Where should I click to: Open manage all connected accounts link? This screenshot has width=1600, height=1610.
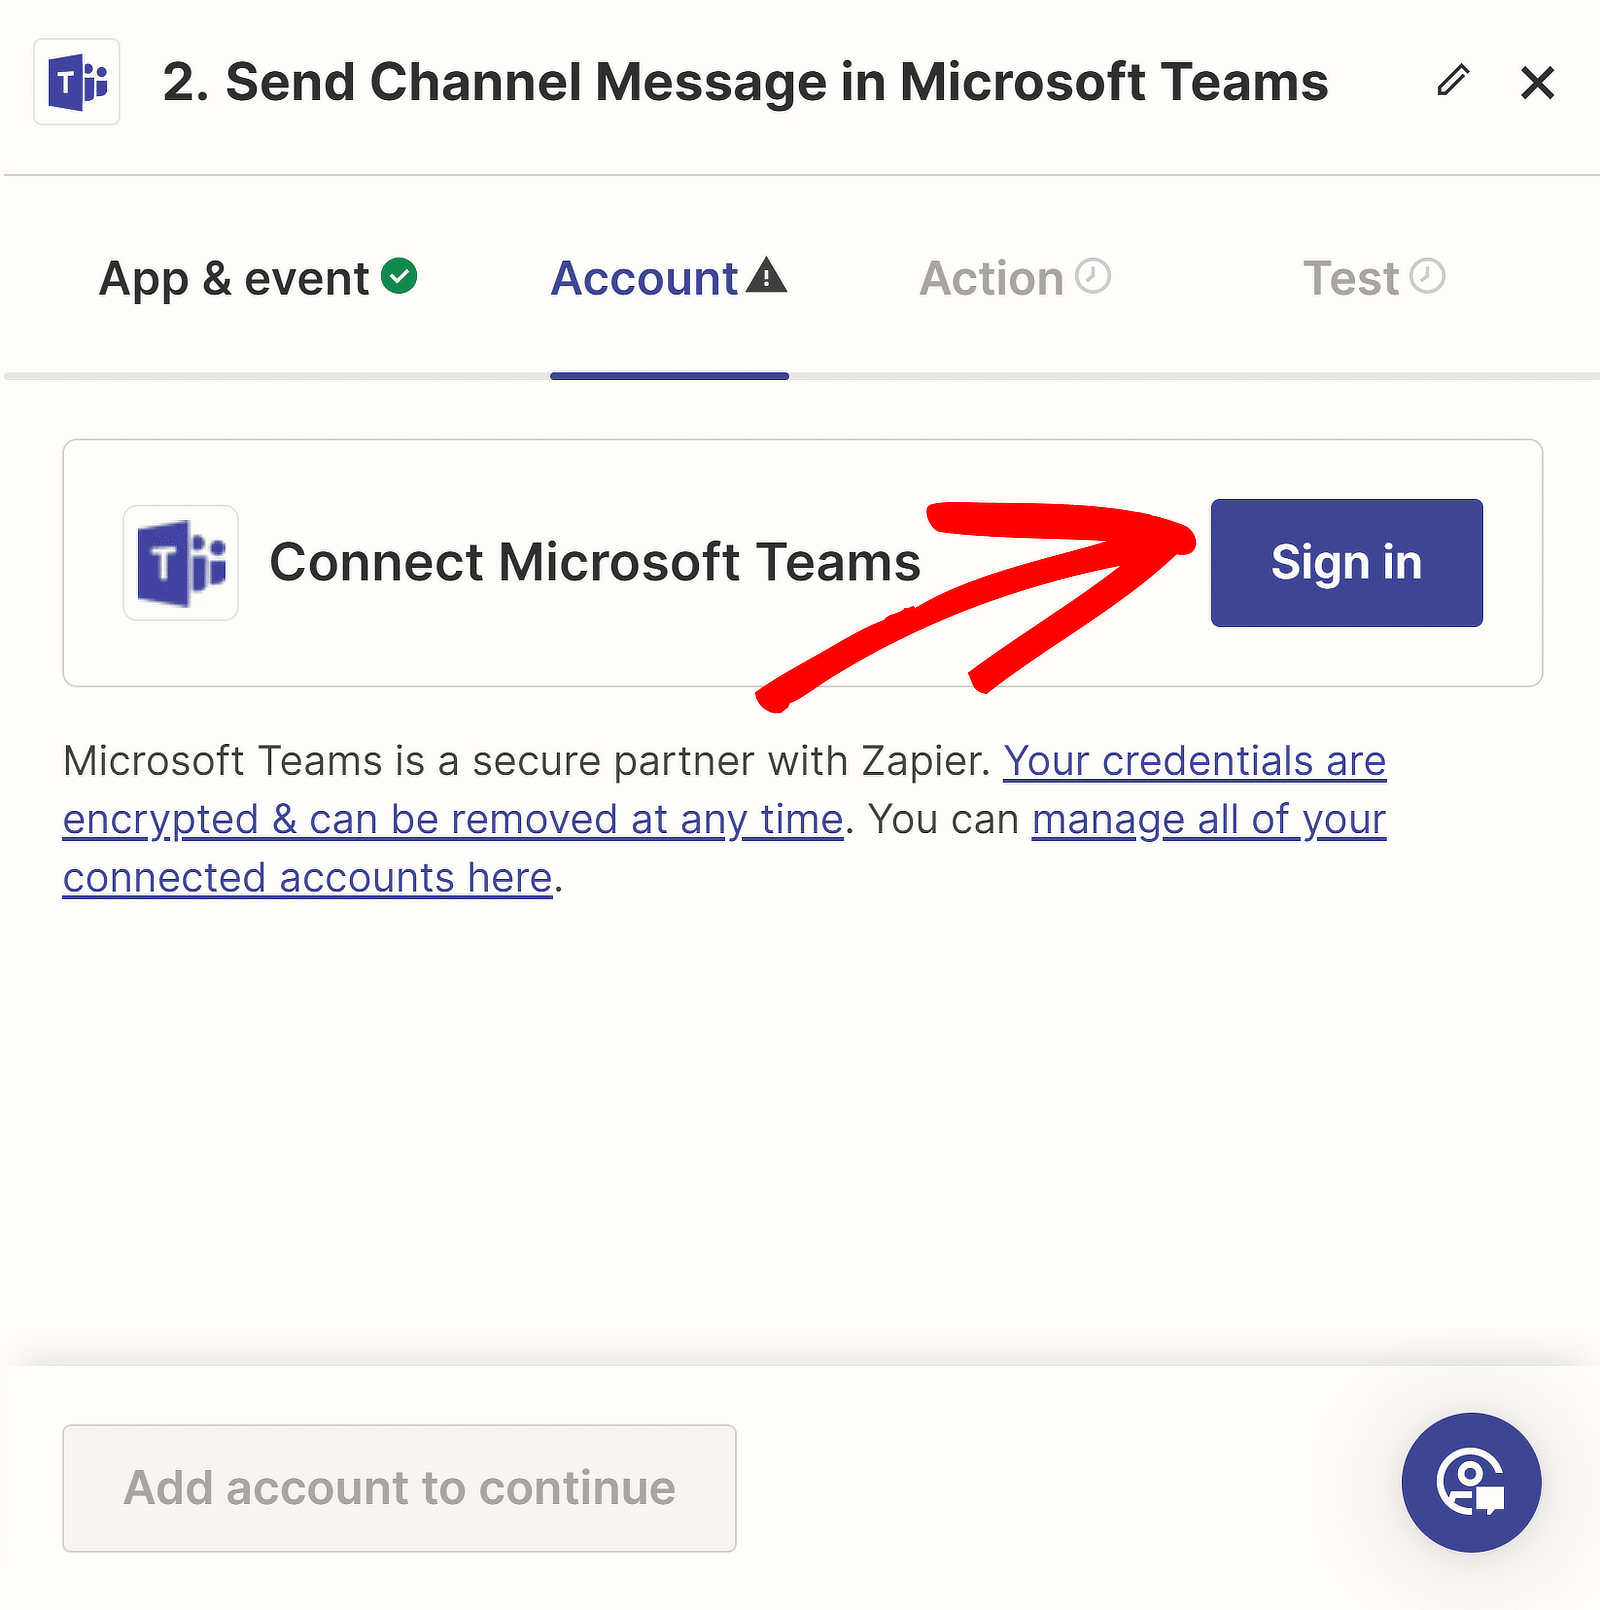[724, 849]
